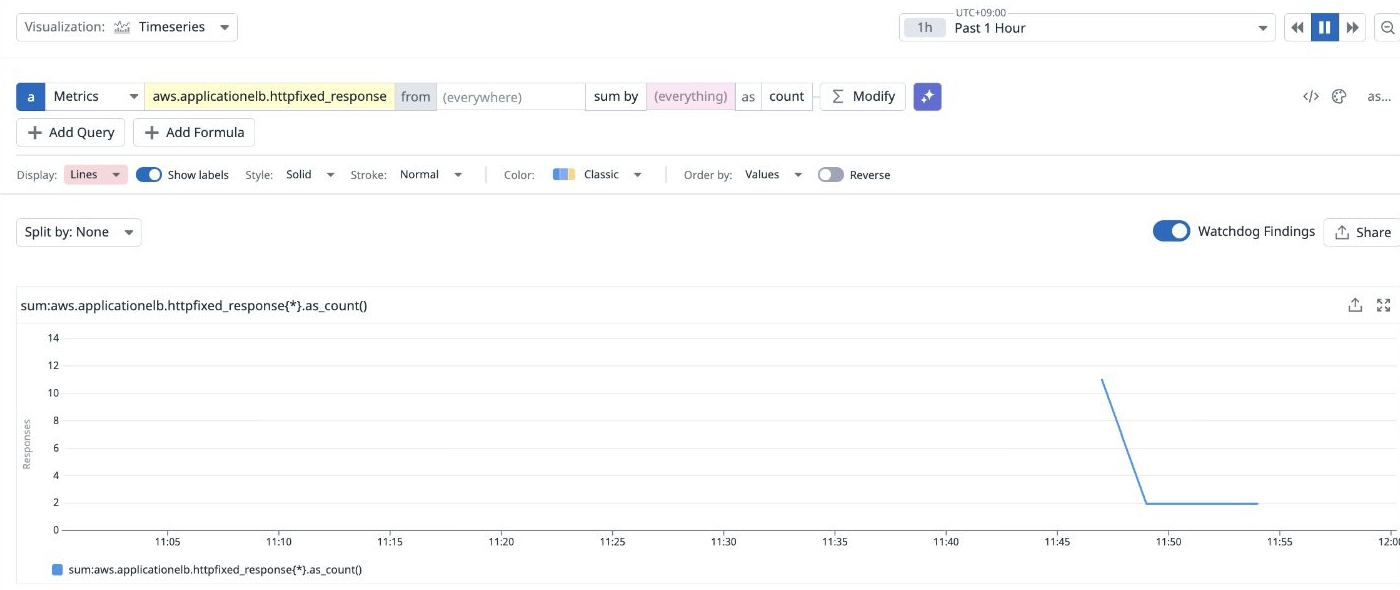Open the Order by Values dropdown
This screenshot has width=1400, height=590.
click(x=773, y=174)
